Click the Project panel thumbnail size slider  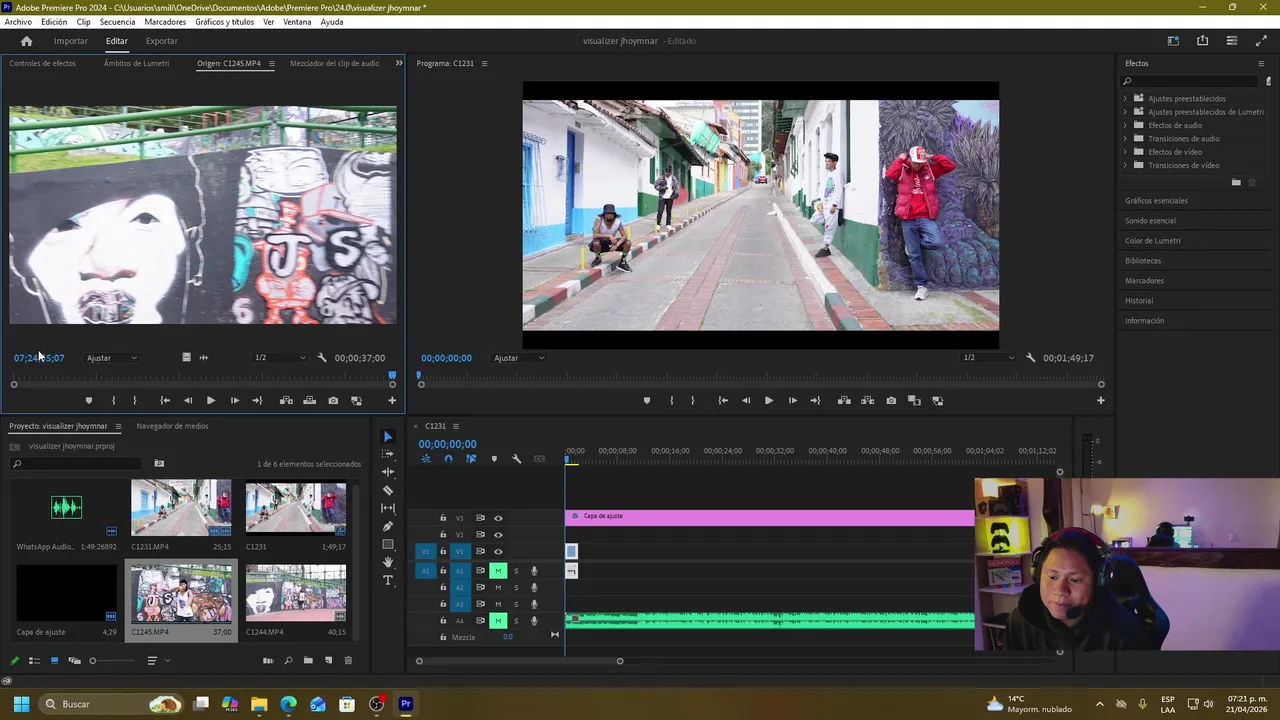(x=93, y=661)
